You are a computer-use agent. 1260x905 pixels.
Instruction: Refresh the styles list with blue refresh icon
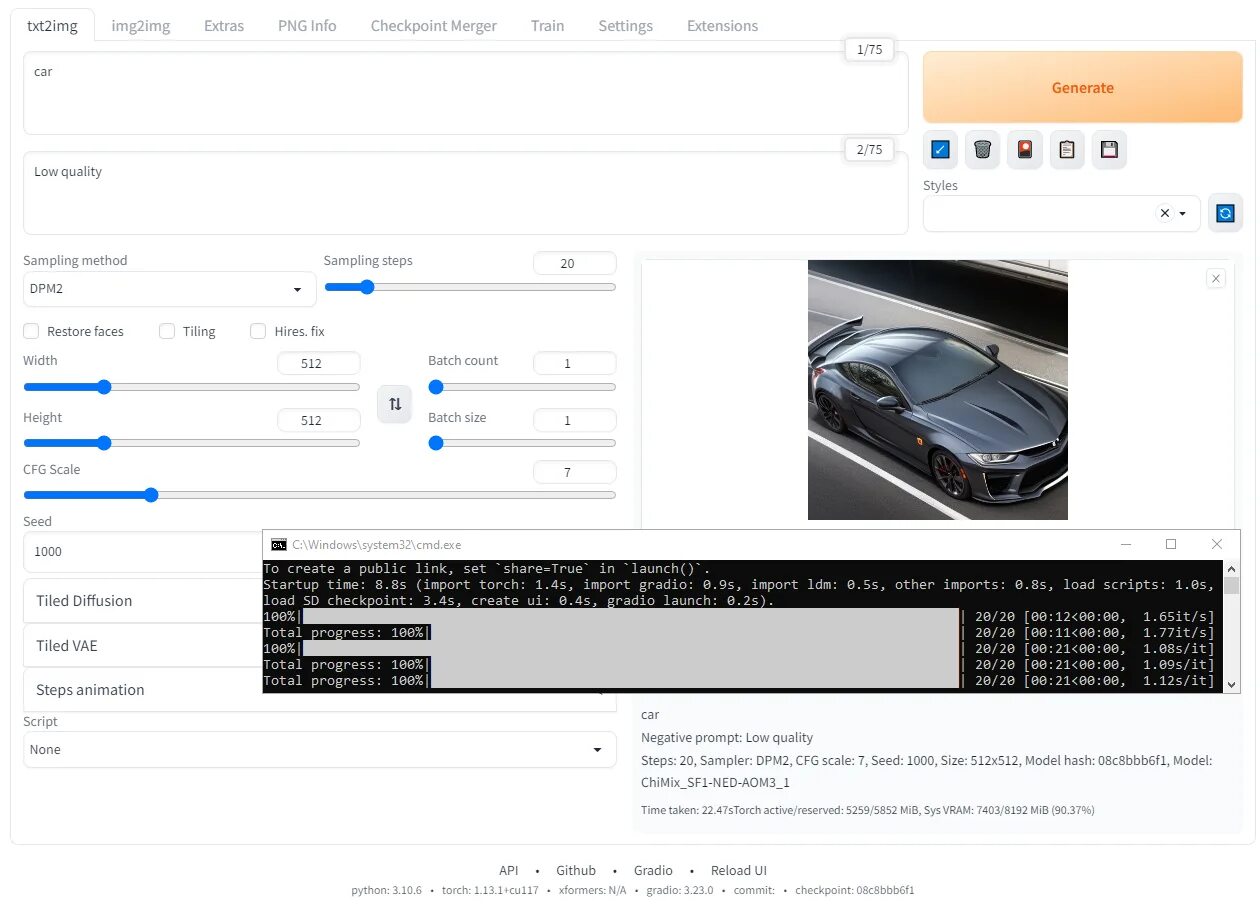(1225, 212)
